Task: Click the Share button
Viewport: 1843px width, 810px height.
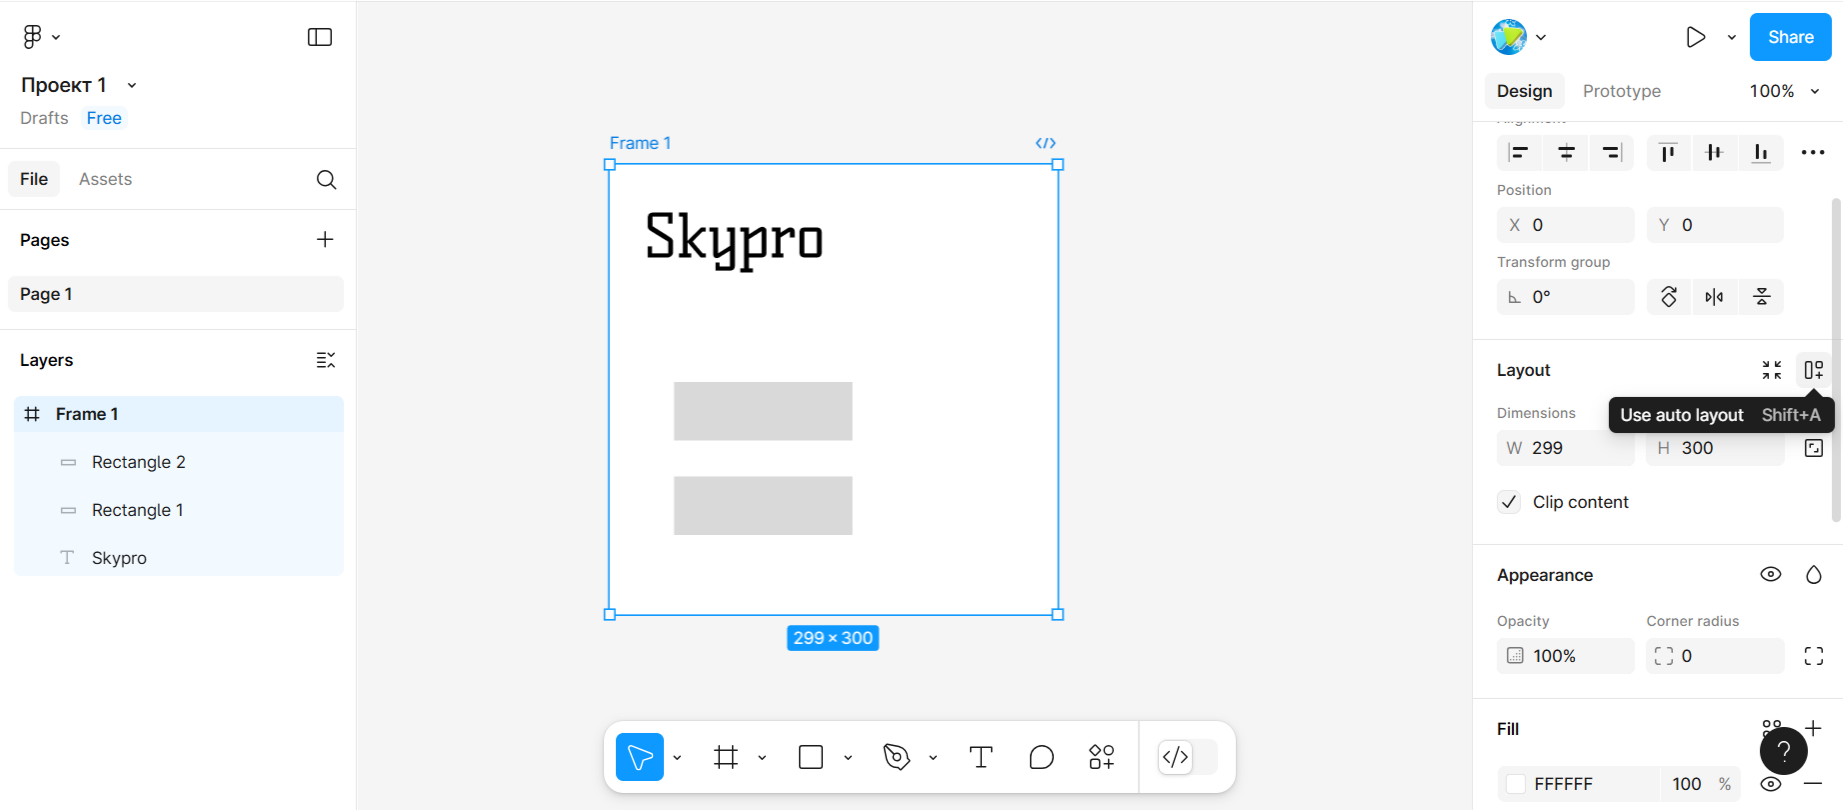Action: 1790,37
